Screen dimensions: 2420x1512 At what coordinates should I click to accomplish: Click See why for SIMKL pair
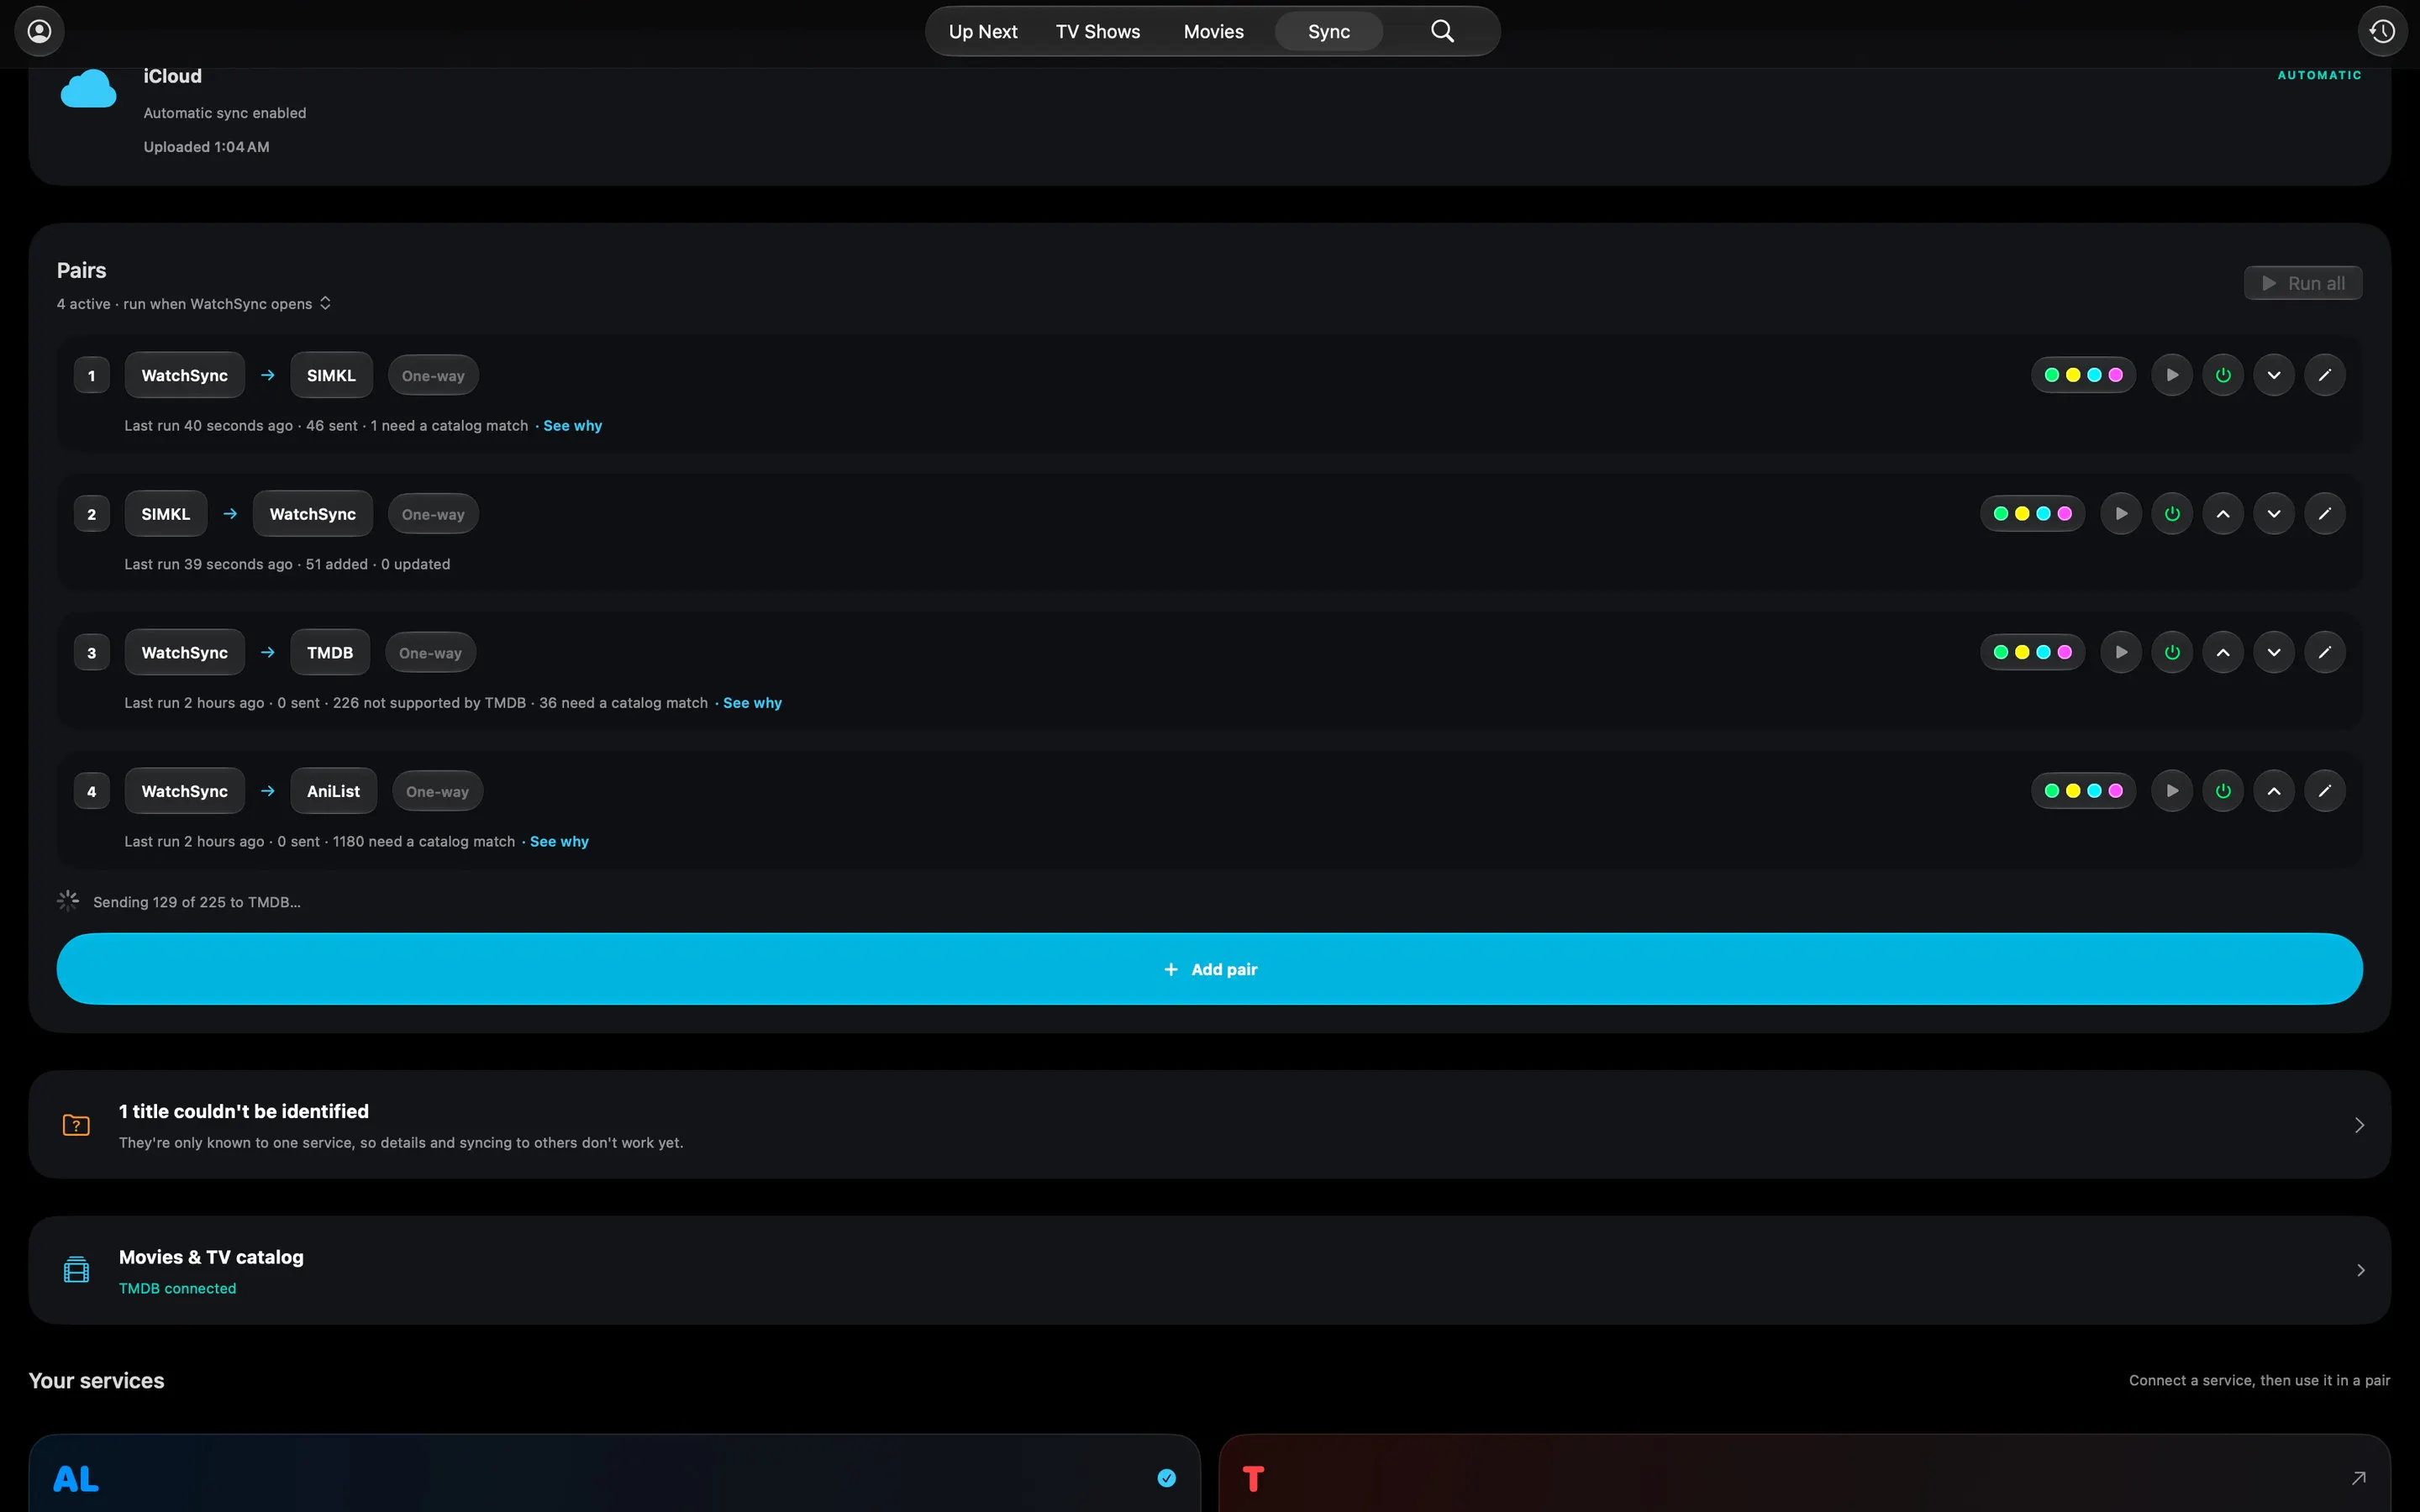pos(572,426)
